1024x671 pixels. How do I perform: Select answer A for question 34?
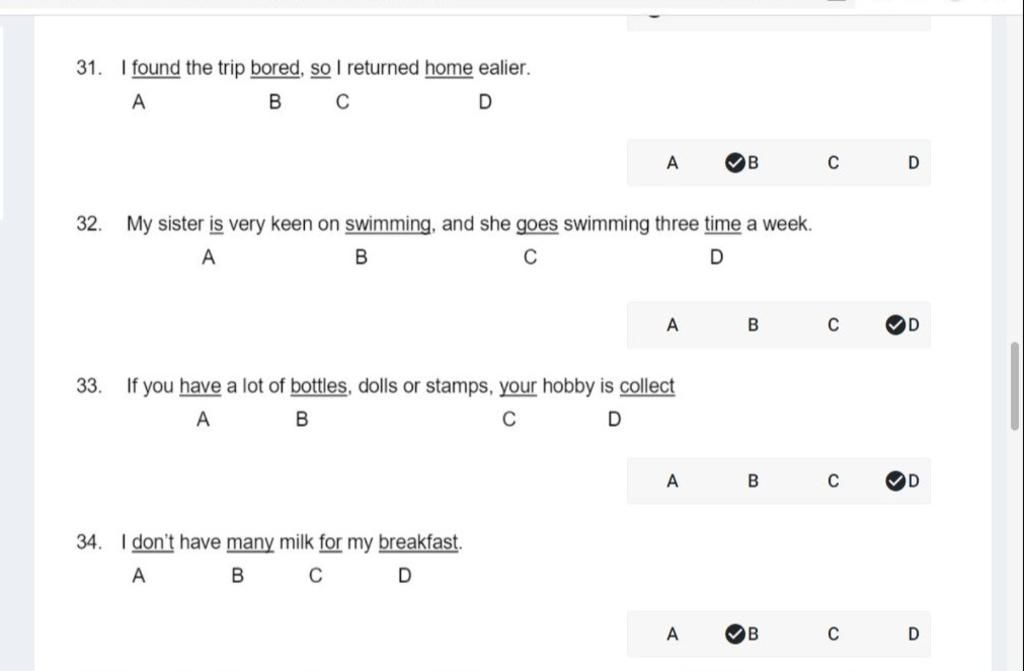[x=672, y=634]
